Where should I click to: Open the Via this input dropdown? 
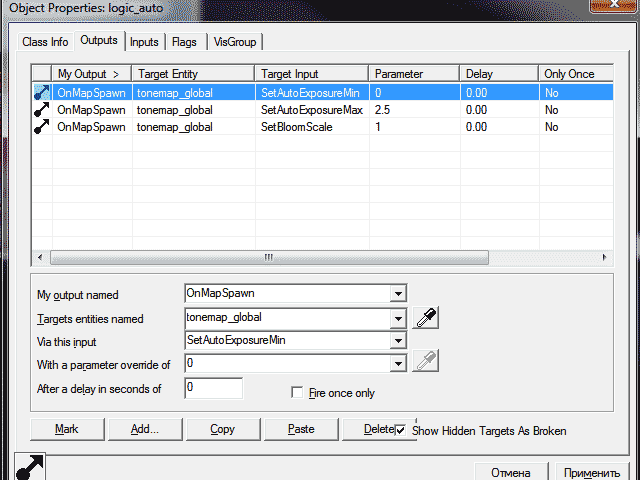click(x=398, y=341)
